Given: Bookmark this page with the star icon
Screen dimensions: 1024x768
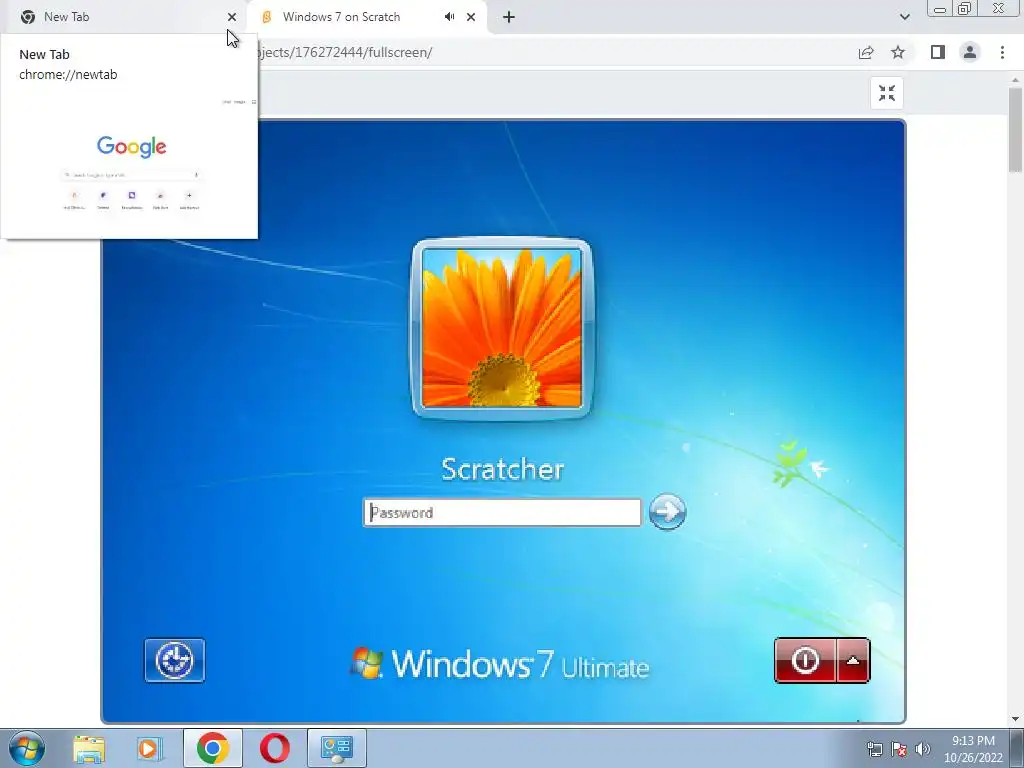Looking at the screenshot, I should [898, 52].
